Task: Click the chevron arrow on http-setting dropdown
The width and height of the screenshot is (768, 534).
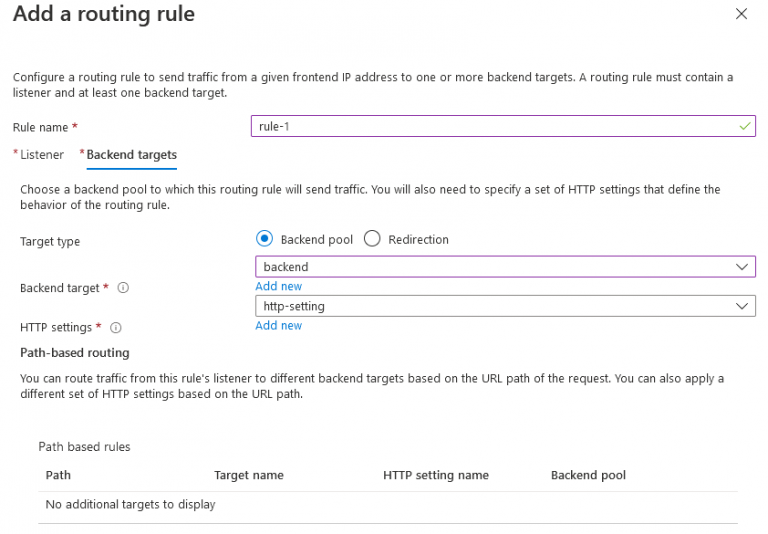Action: pos(742,307)
